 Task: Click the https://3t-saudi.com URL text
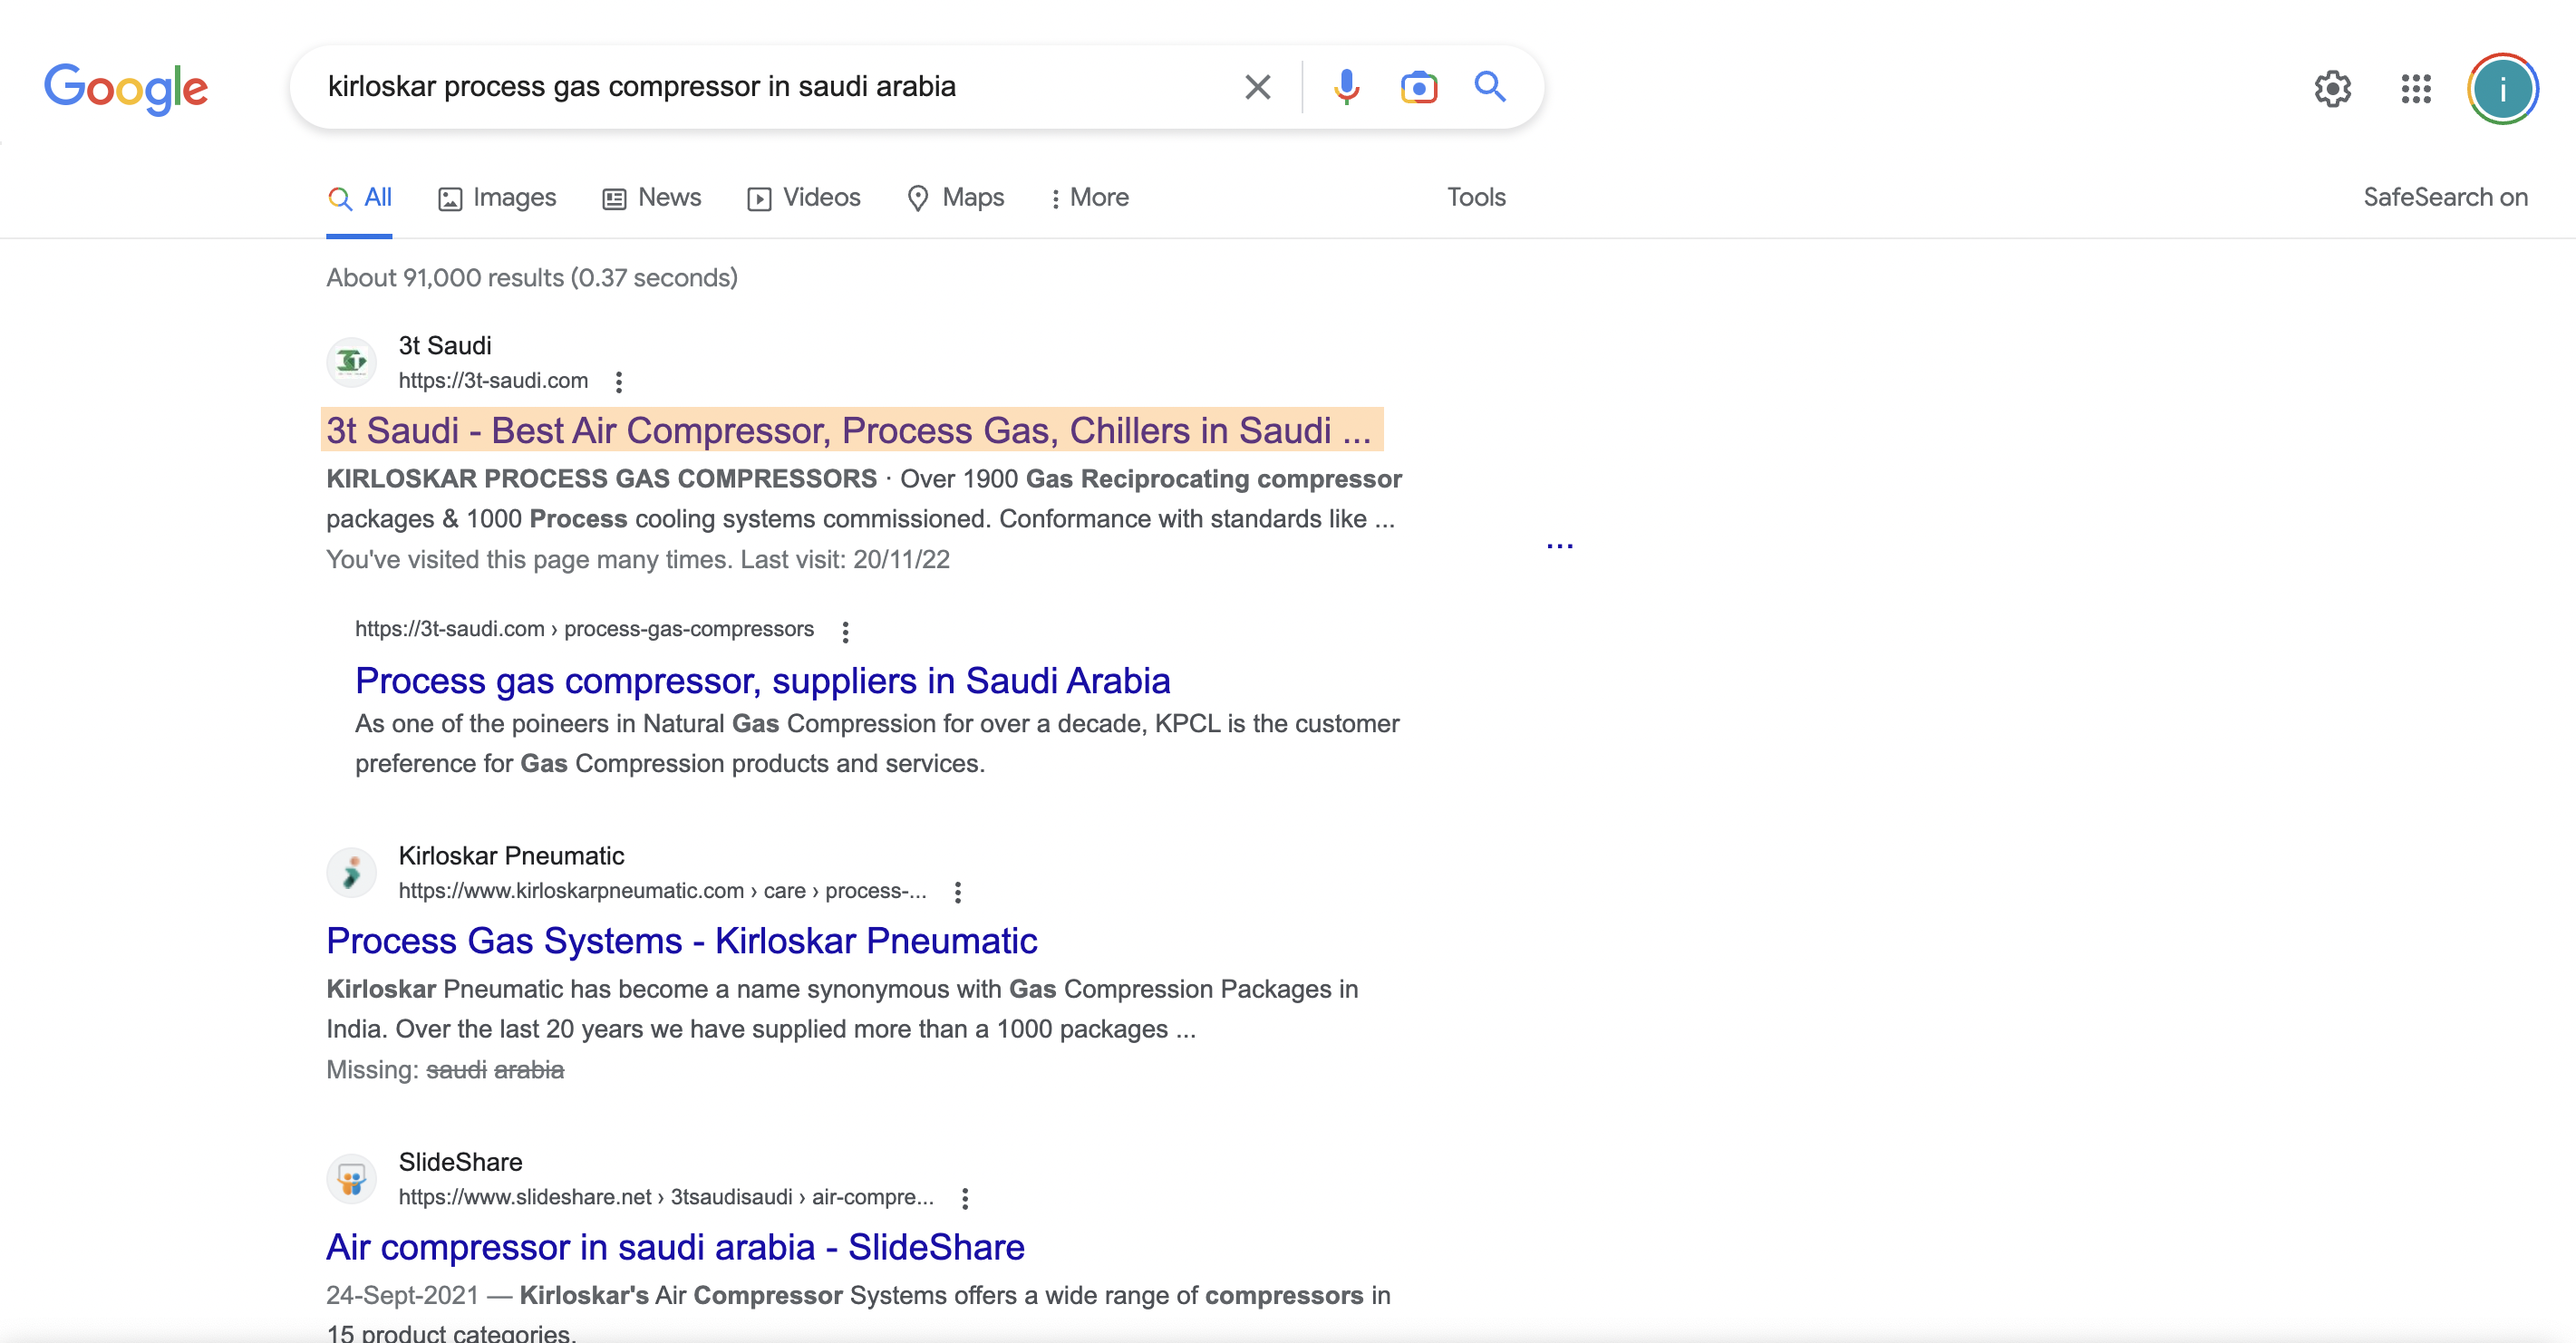pos(493,381)
